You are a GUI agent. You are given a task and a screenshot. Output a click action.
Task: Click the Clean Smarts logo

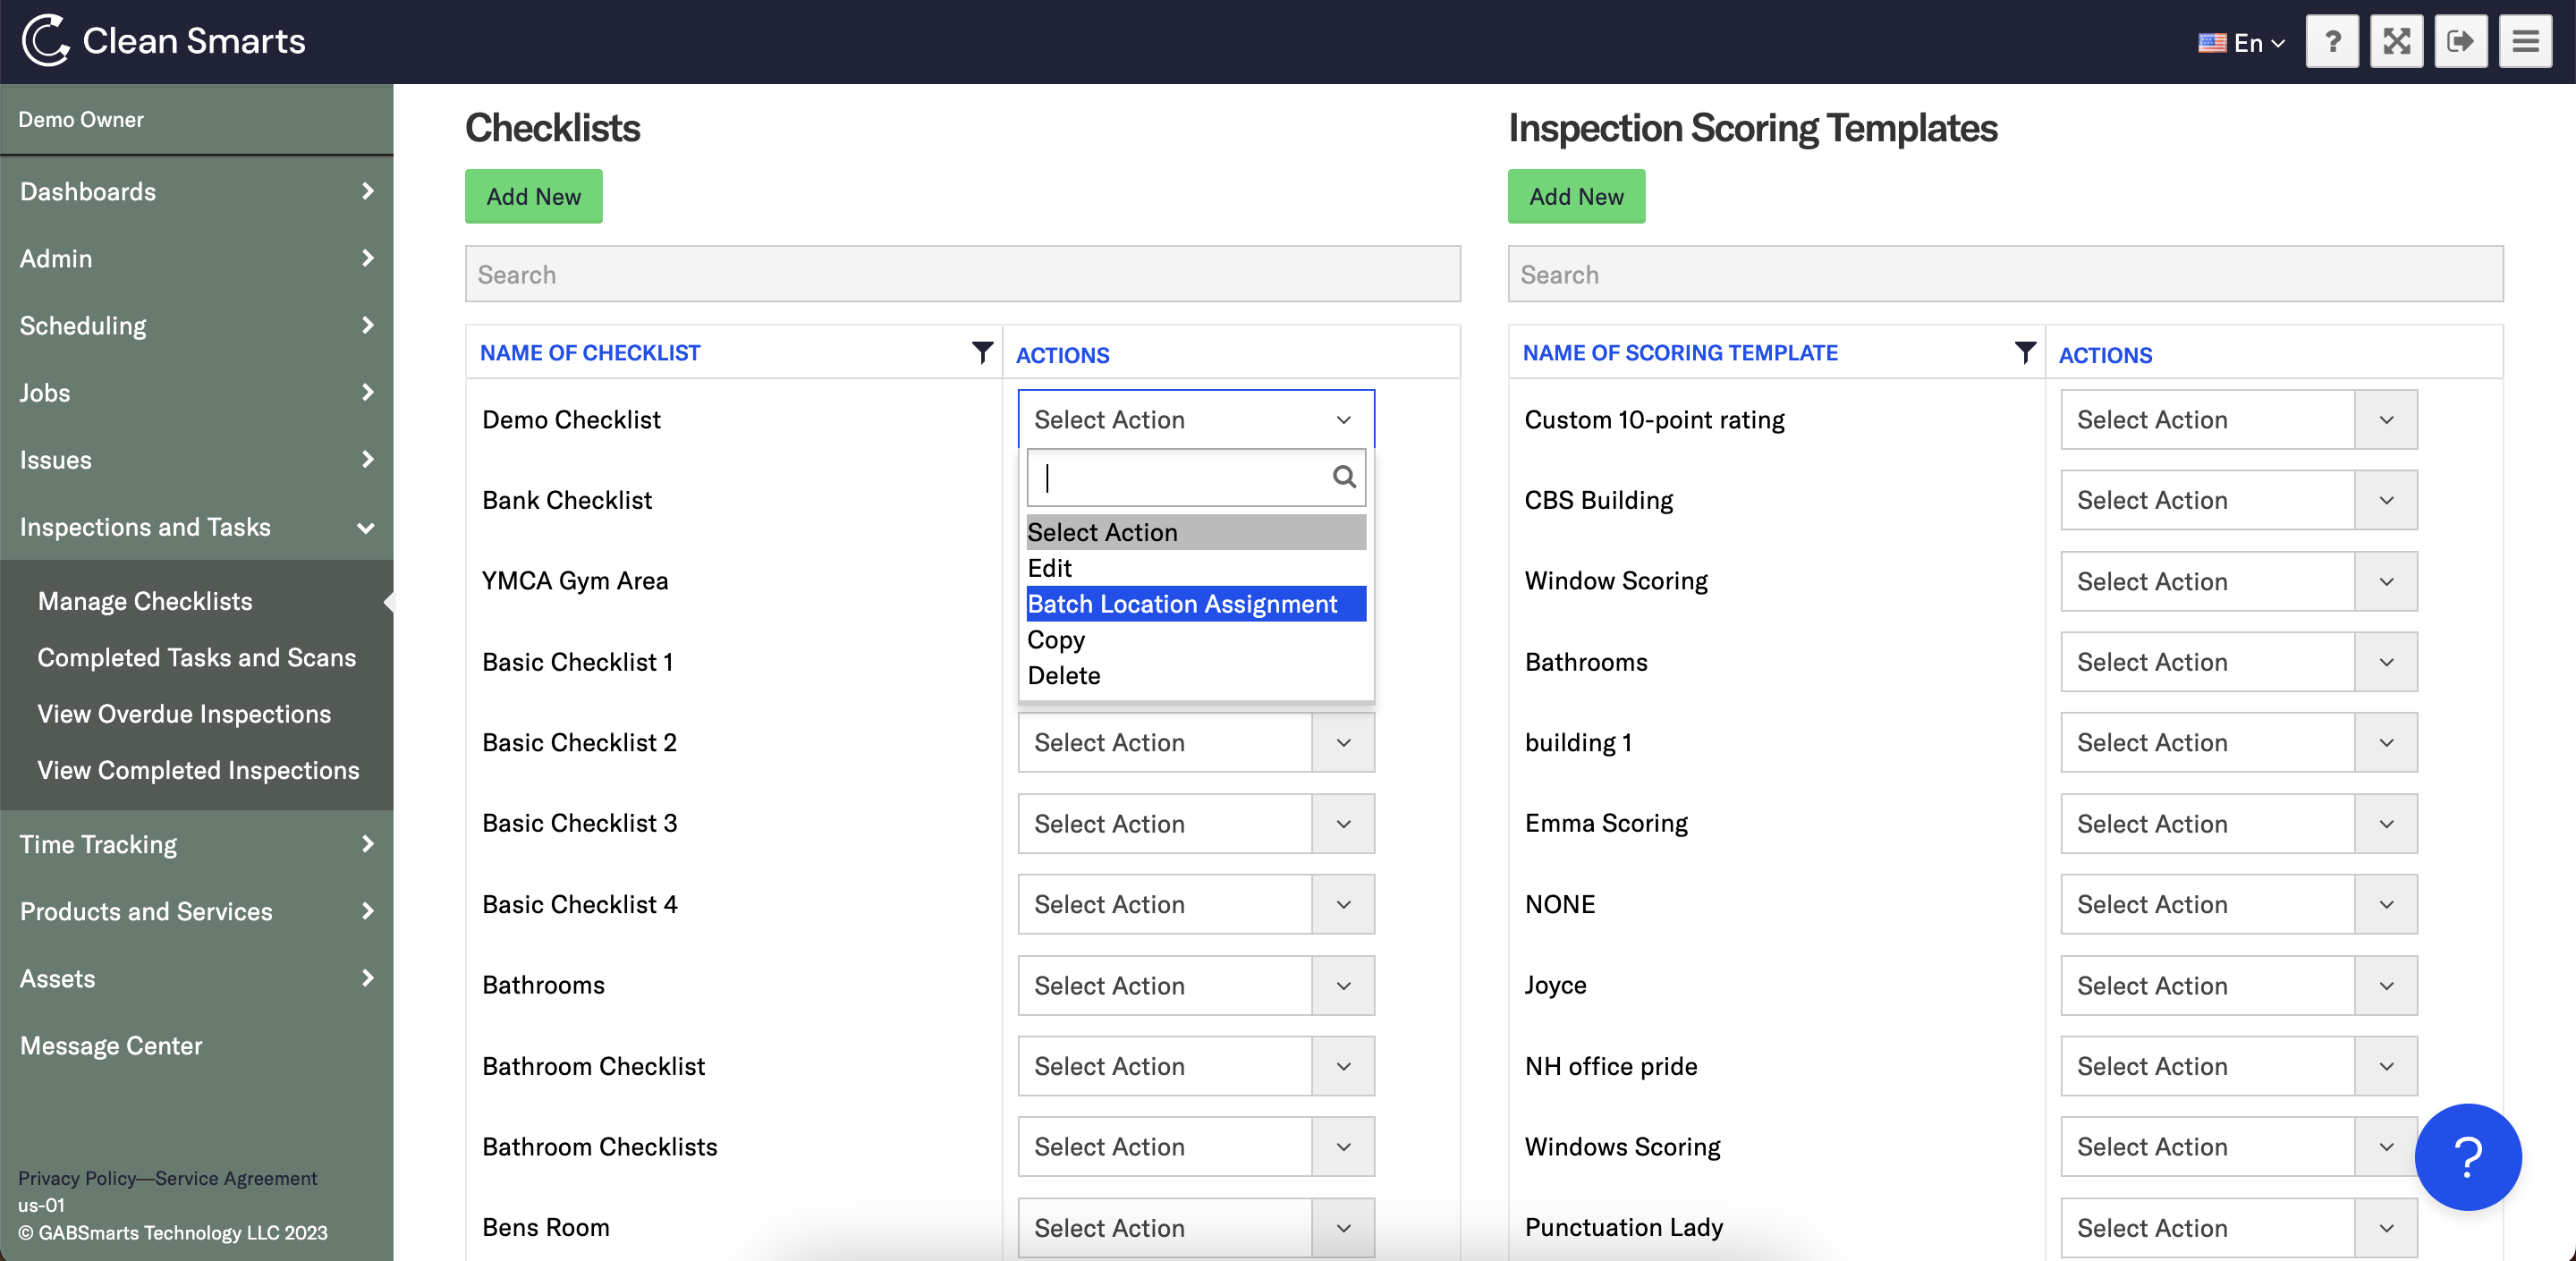point(163,41)
